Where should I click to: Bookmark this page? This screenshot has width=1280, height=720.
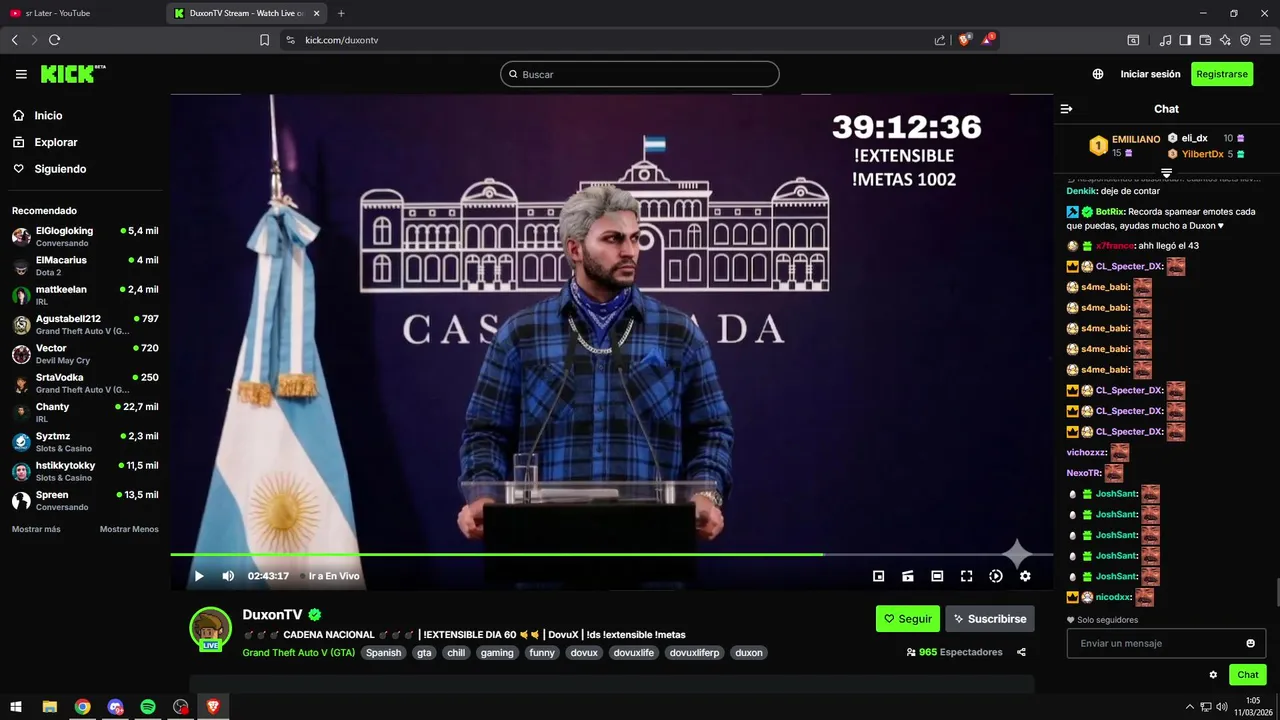(264, 40)
